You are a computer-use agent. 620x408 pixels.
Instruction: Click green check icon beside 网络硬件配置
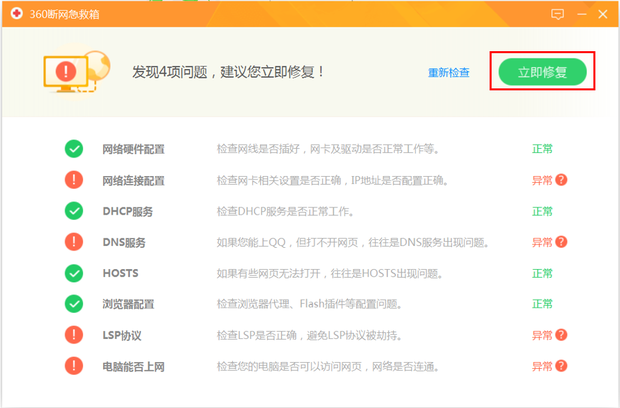[74, 149]
